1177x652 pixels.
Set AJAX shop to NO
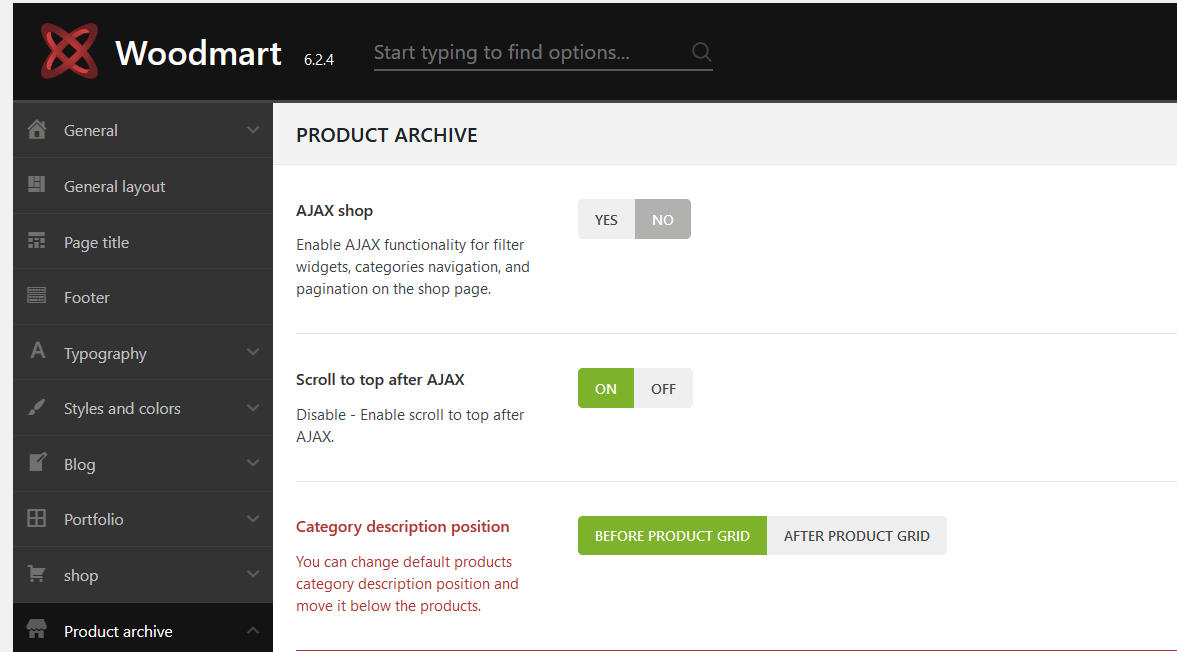coord(663,220)
